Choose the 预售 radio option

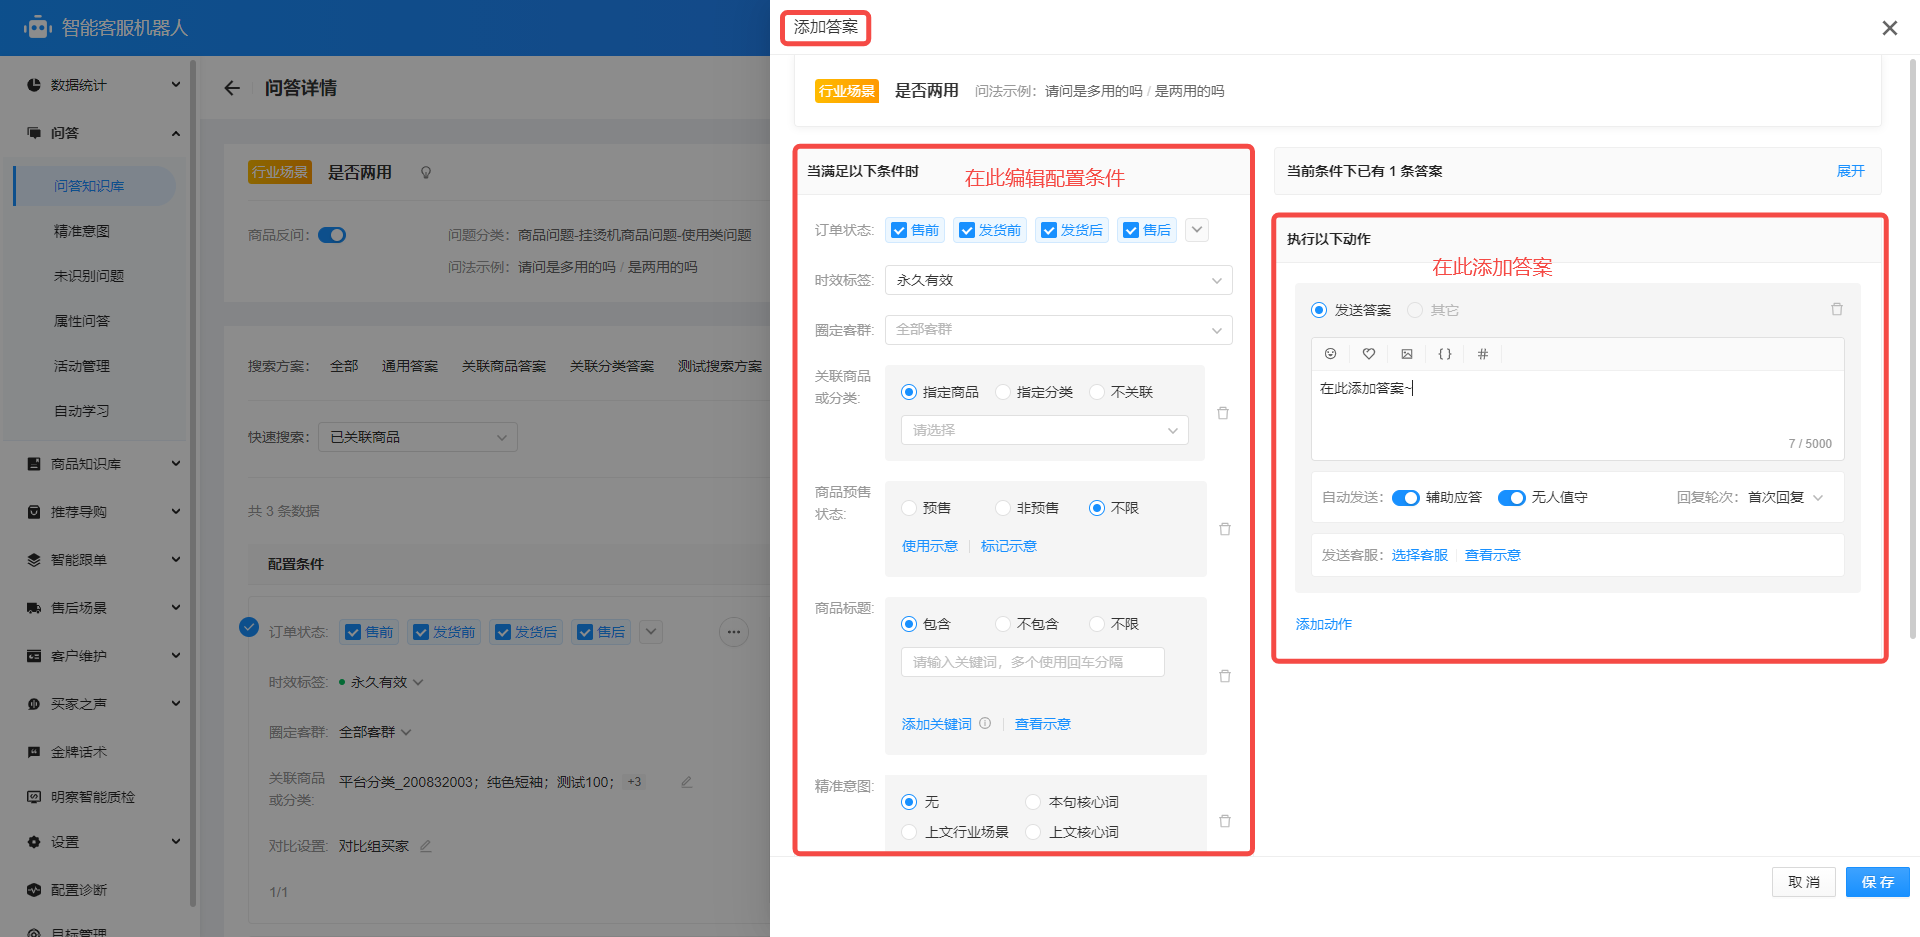click(x=909, y=508)
